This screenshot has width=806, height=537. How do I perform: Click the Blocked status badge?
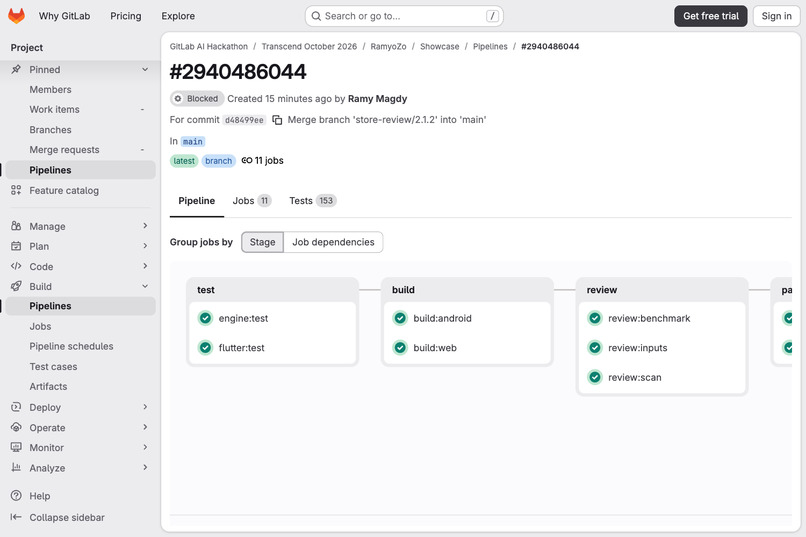click(x=197, y=98)
